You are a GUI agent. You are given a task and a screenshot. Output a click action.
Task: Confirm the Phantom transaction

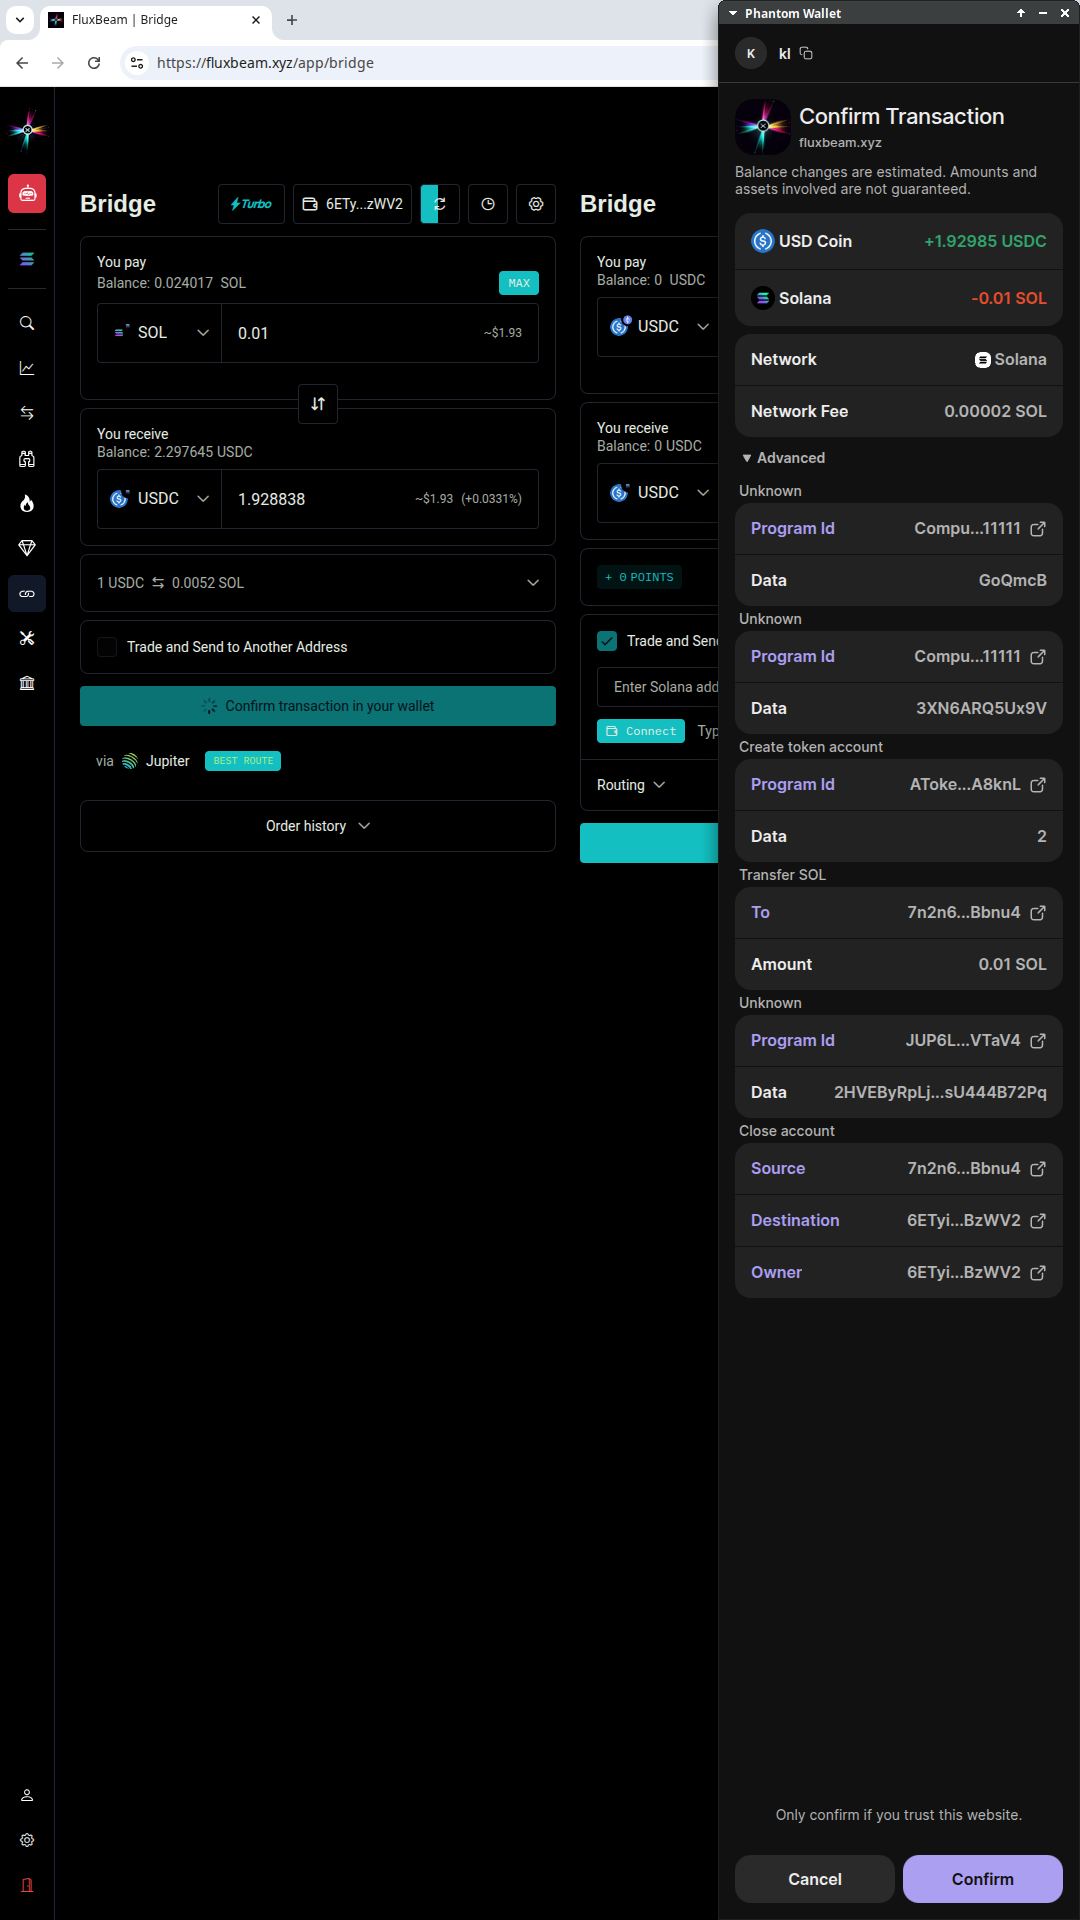coord(982,1879)
